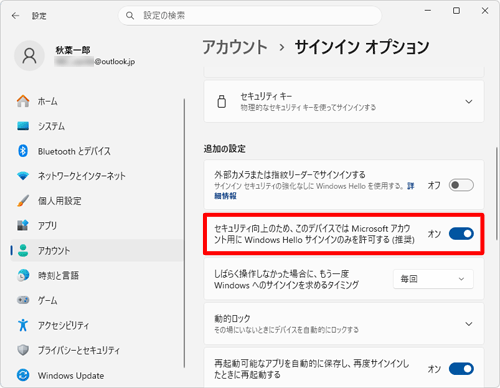Click the network Wi-Fi icon

(x=23, y=176)
